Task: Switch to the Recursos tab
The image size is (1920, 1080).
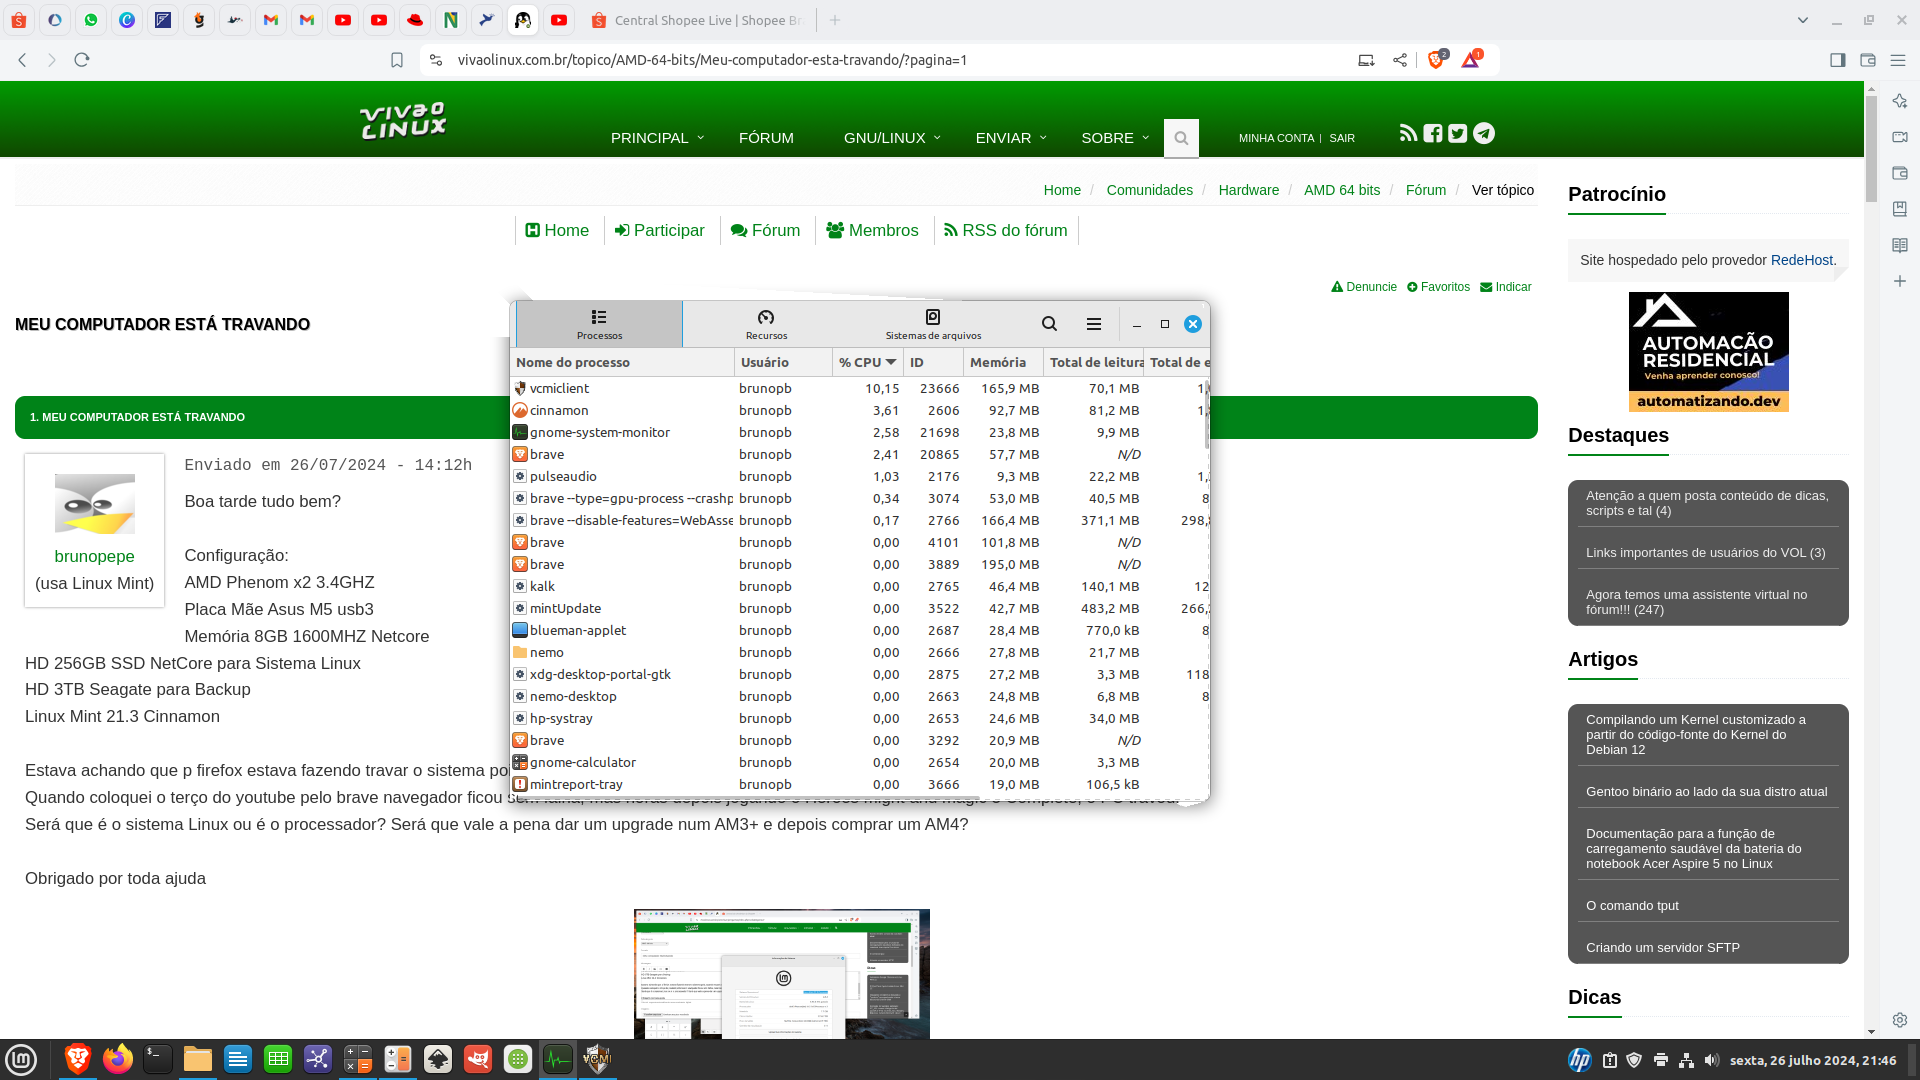Action: 766,324
